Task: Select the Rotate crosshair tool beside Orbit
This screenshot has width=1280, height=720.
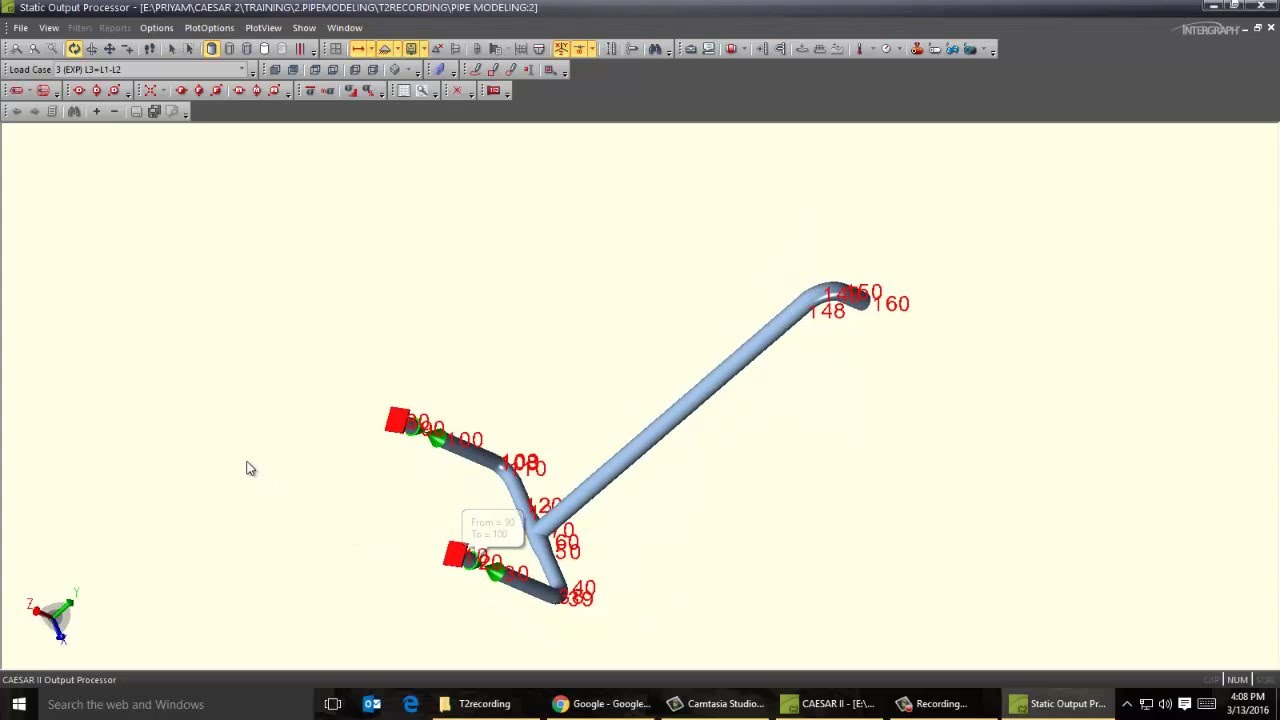Action: click(91, 48)
